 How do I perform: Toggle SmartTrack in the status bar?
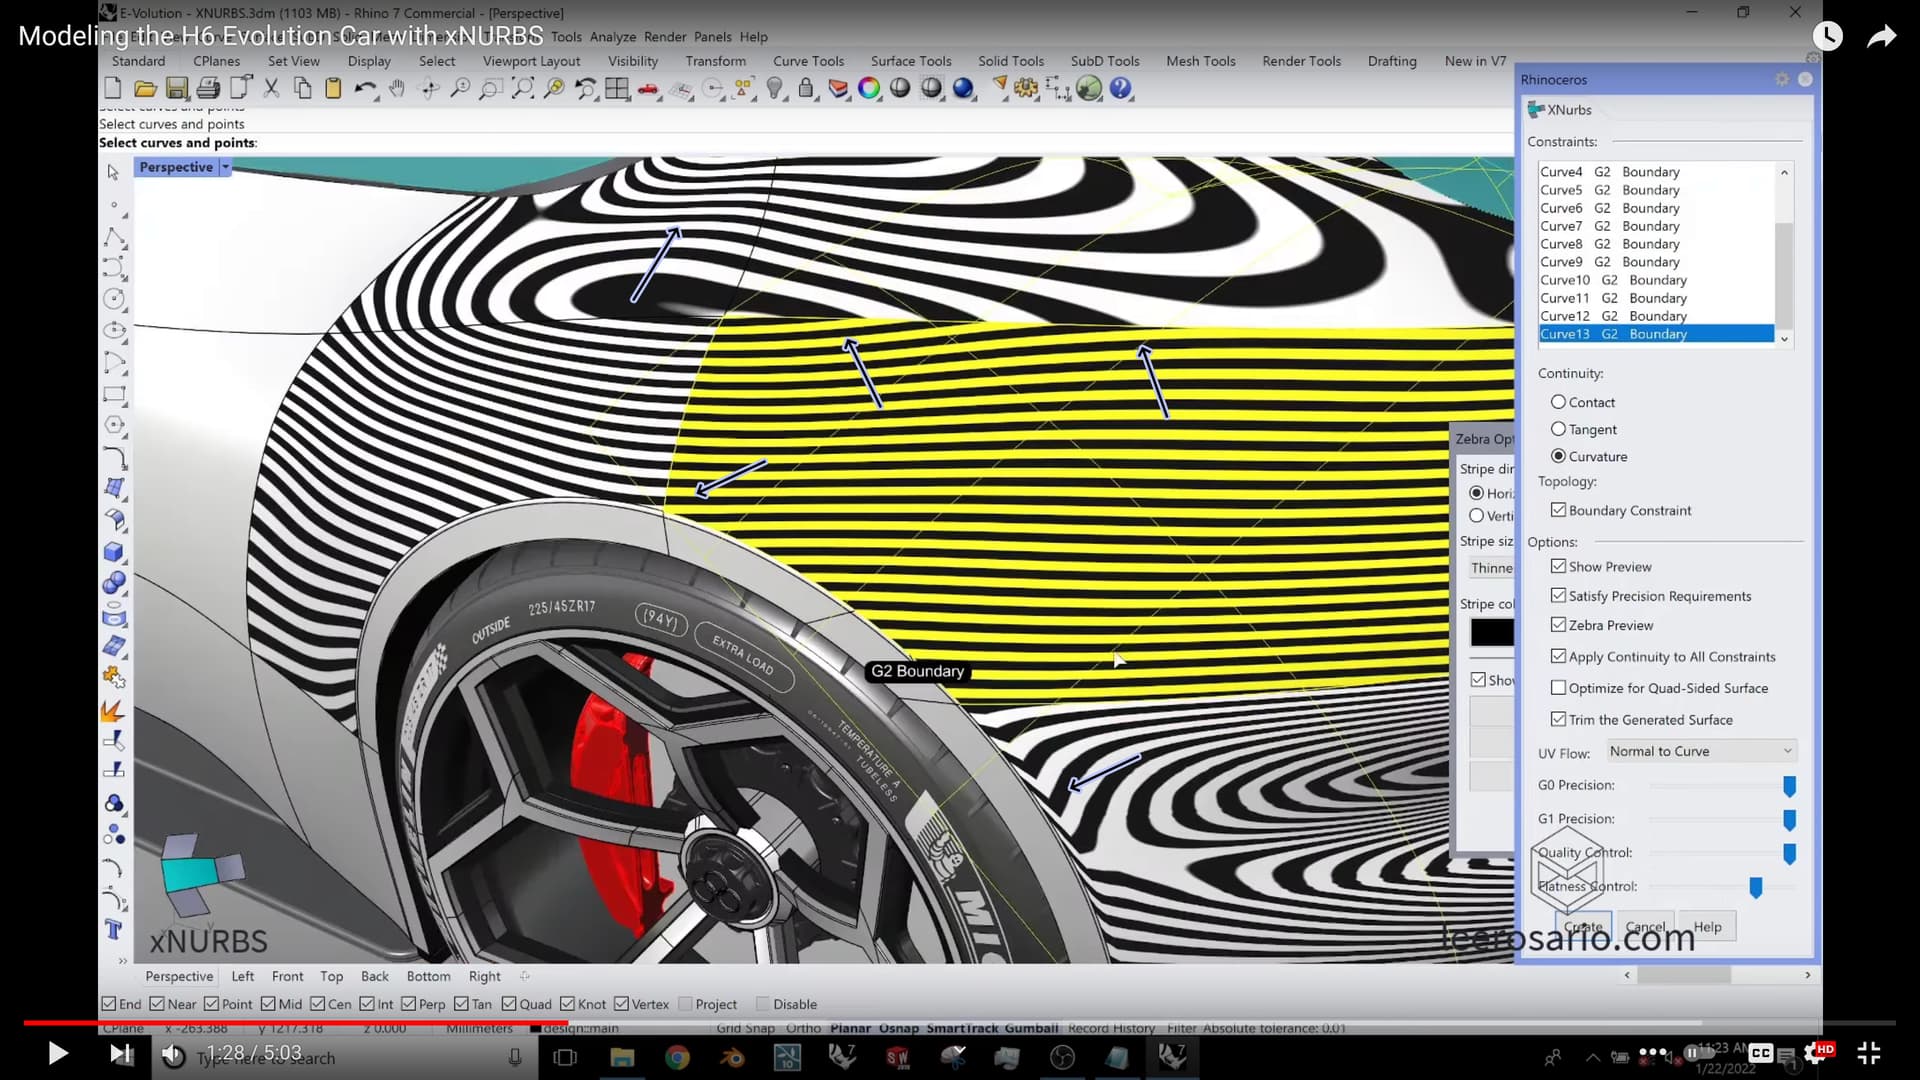click(961, 1028)
